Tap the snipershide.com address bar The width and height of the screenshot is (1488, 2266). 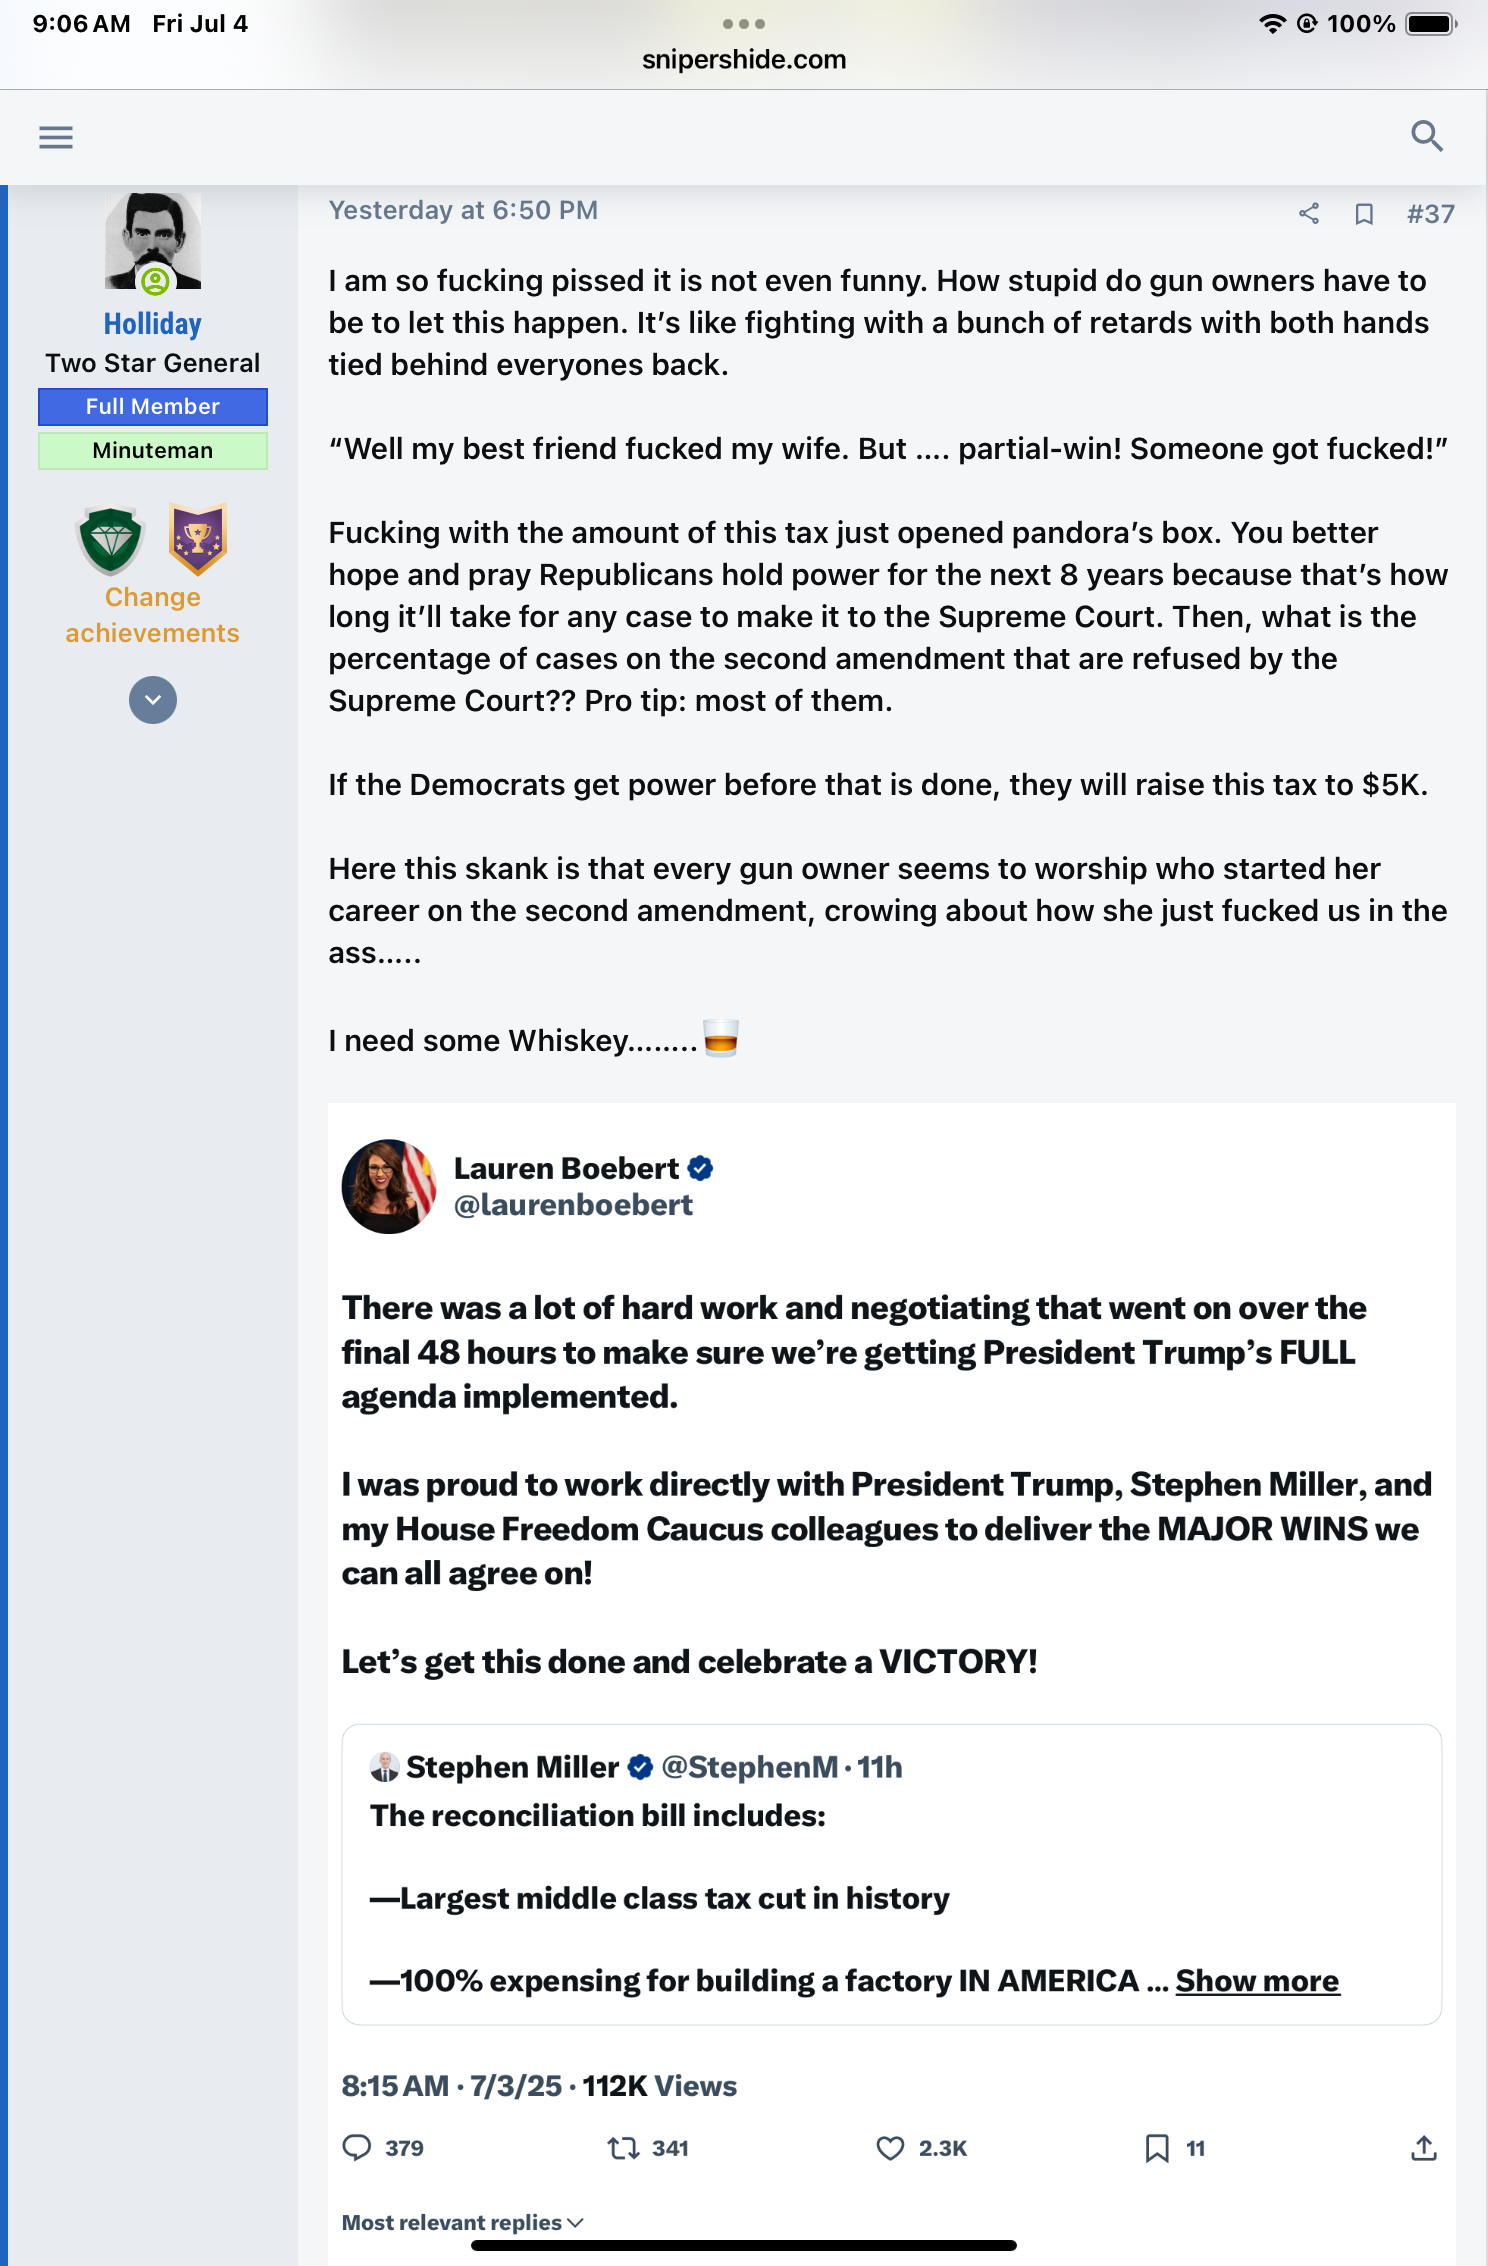(744, 60)
